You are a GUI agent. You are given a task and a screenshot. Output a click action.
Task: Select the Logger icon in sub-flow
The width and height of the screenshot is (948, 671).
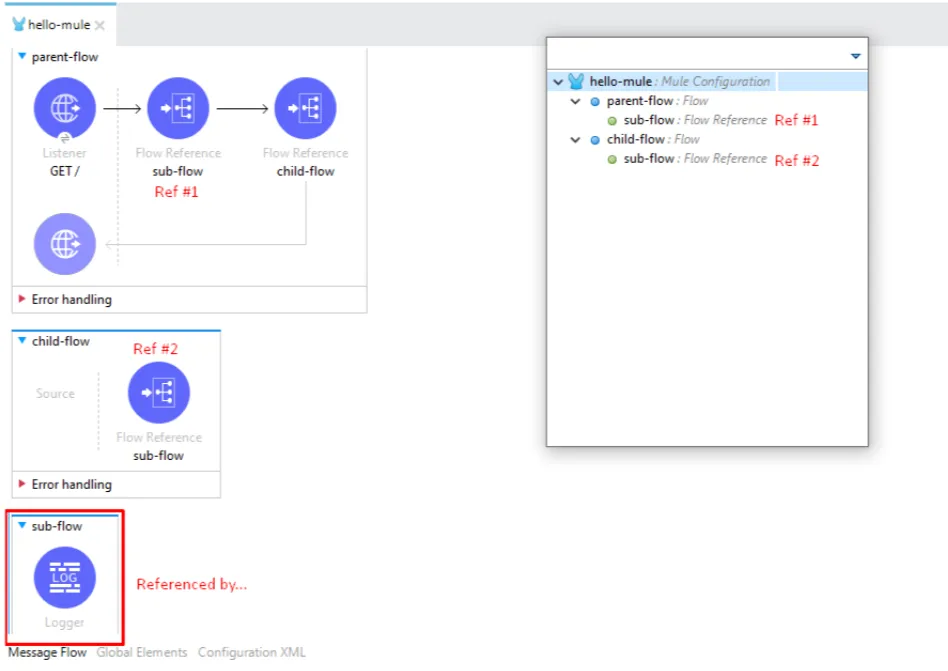click(65, 578)
